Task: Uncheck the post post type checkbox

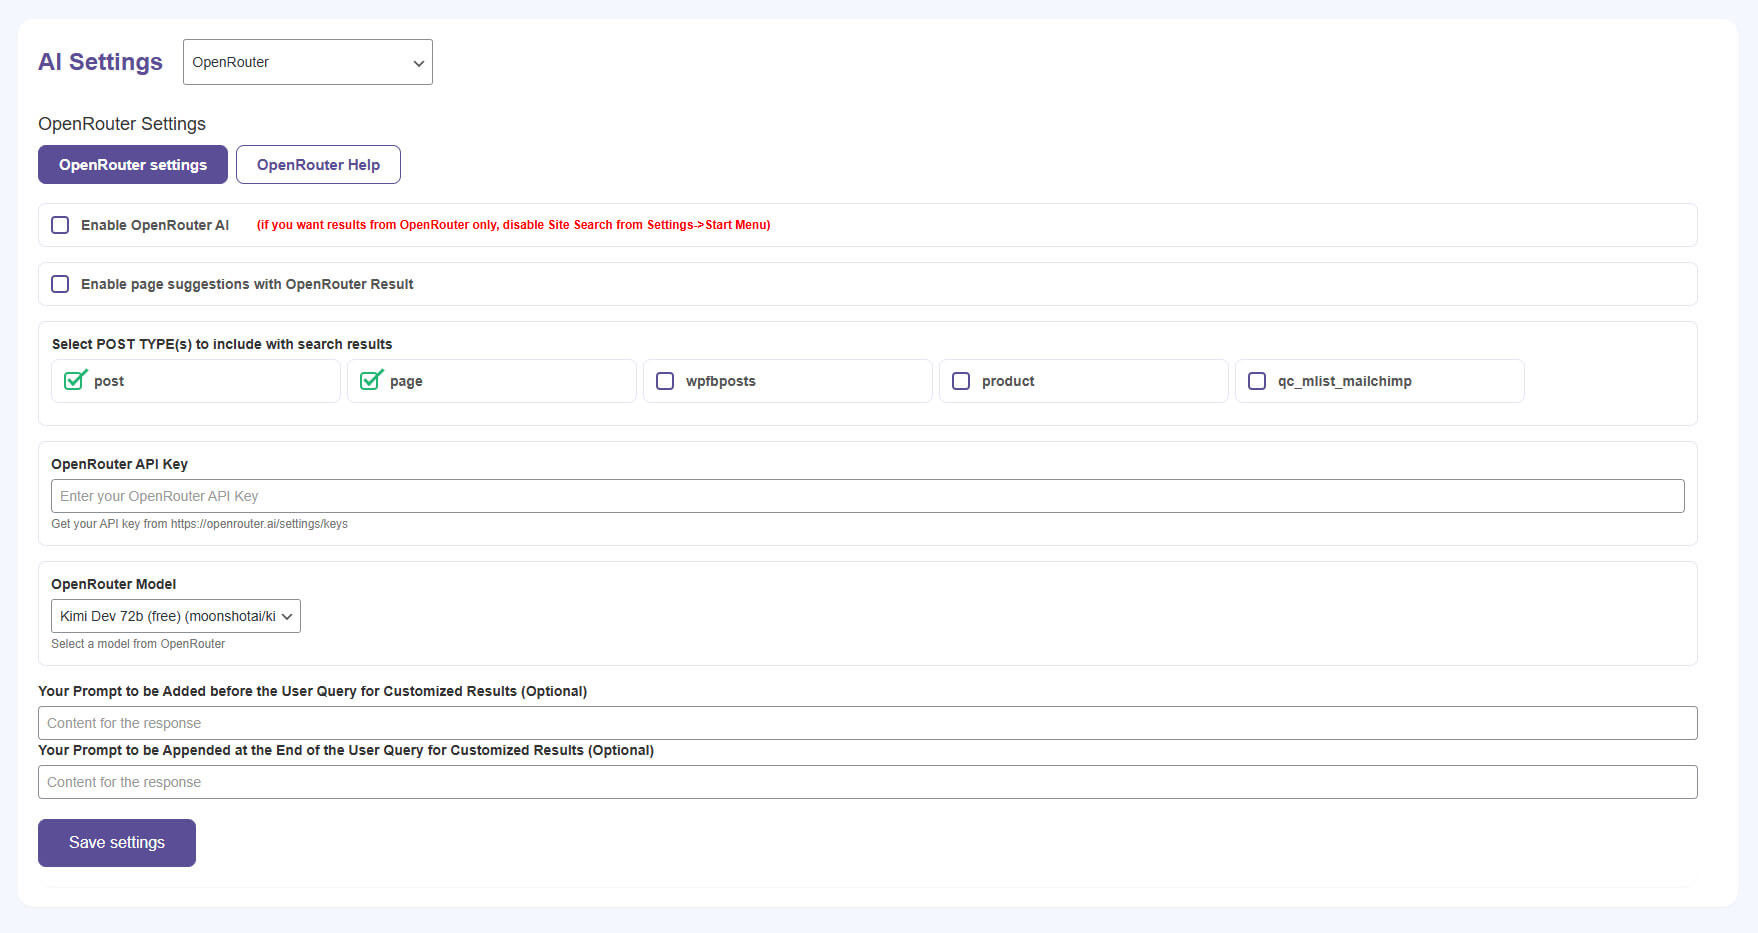Action: pos(75,381)
